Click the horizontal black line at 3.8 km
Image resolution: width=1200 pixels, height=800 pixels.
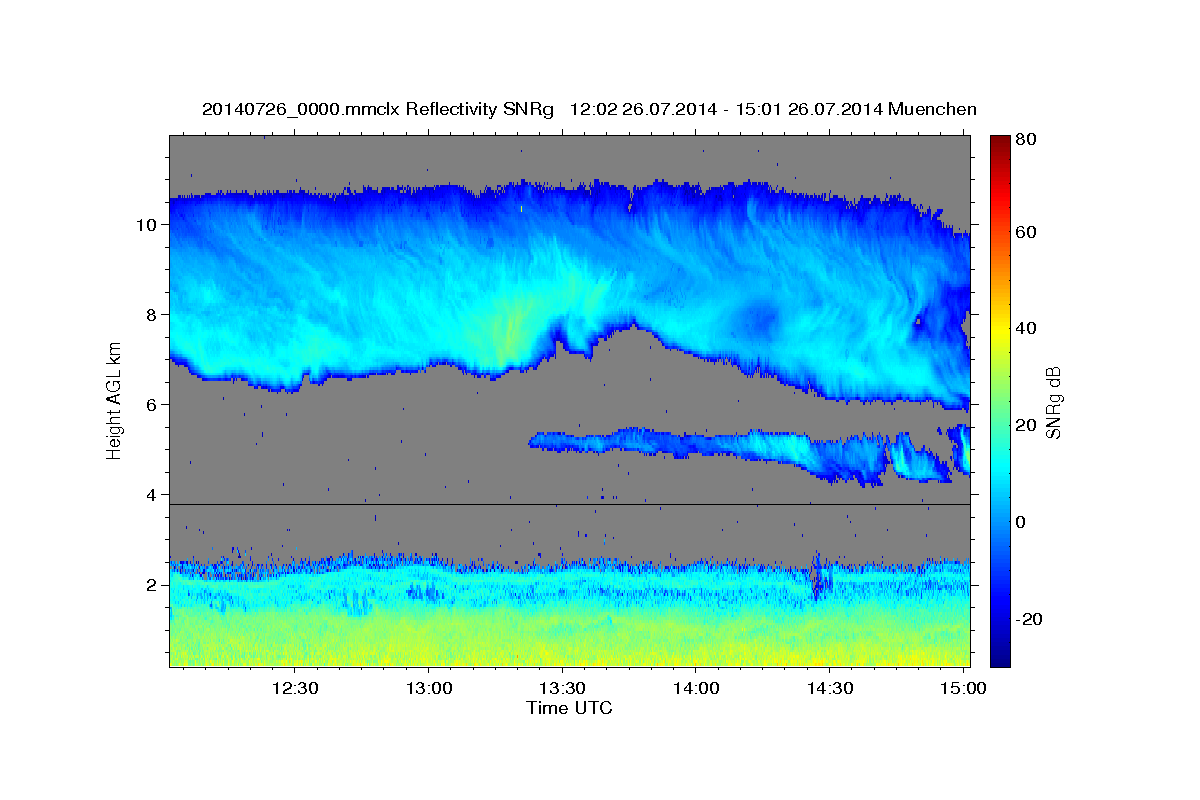click(569, 504)
